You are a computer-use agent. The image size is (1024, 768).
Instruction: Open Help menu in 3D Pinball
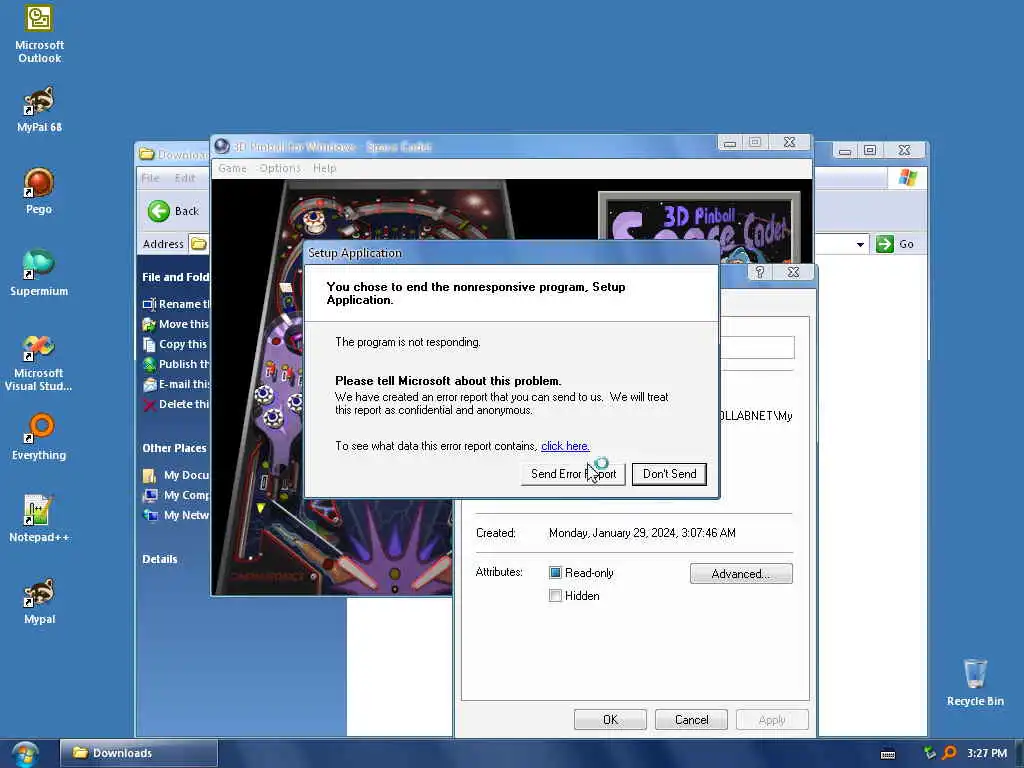[x=324, y=168]
